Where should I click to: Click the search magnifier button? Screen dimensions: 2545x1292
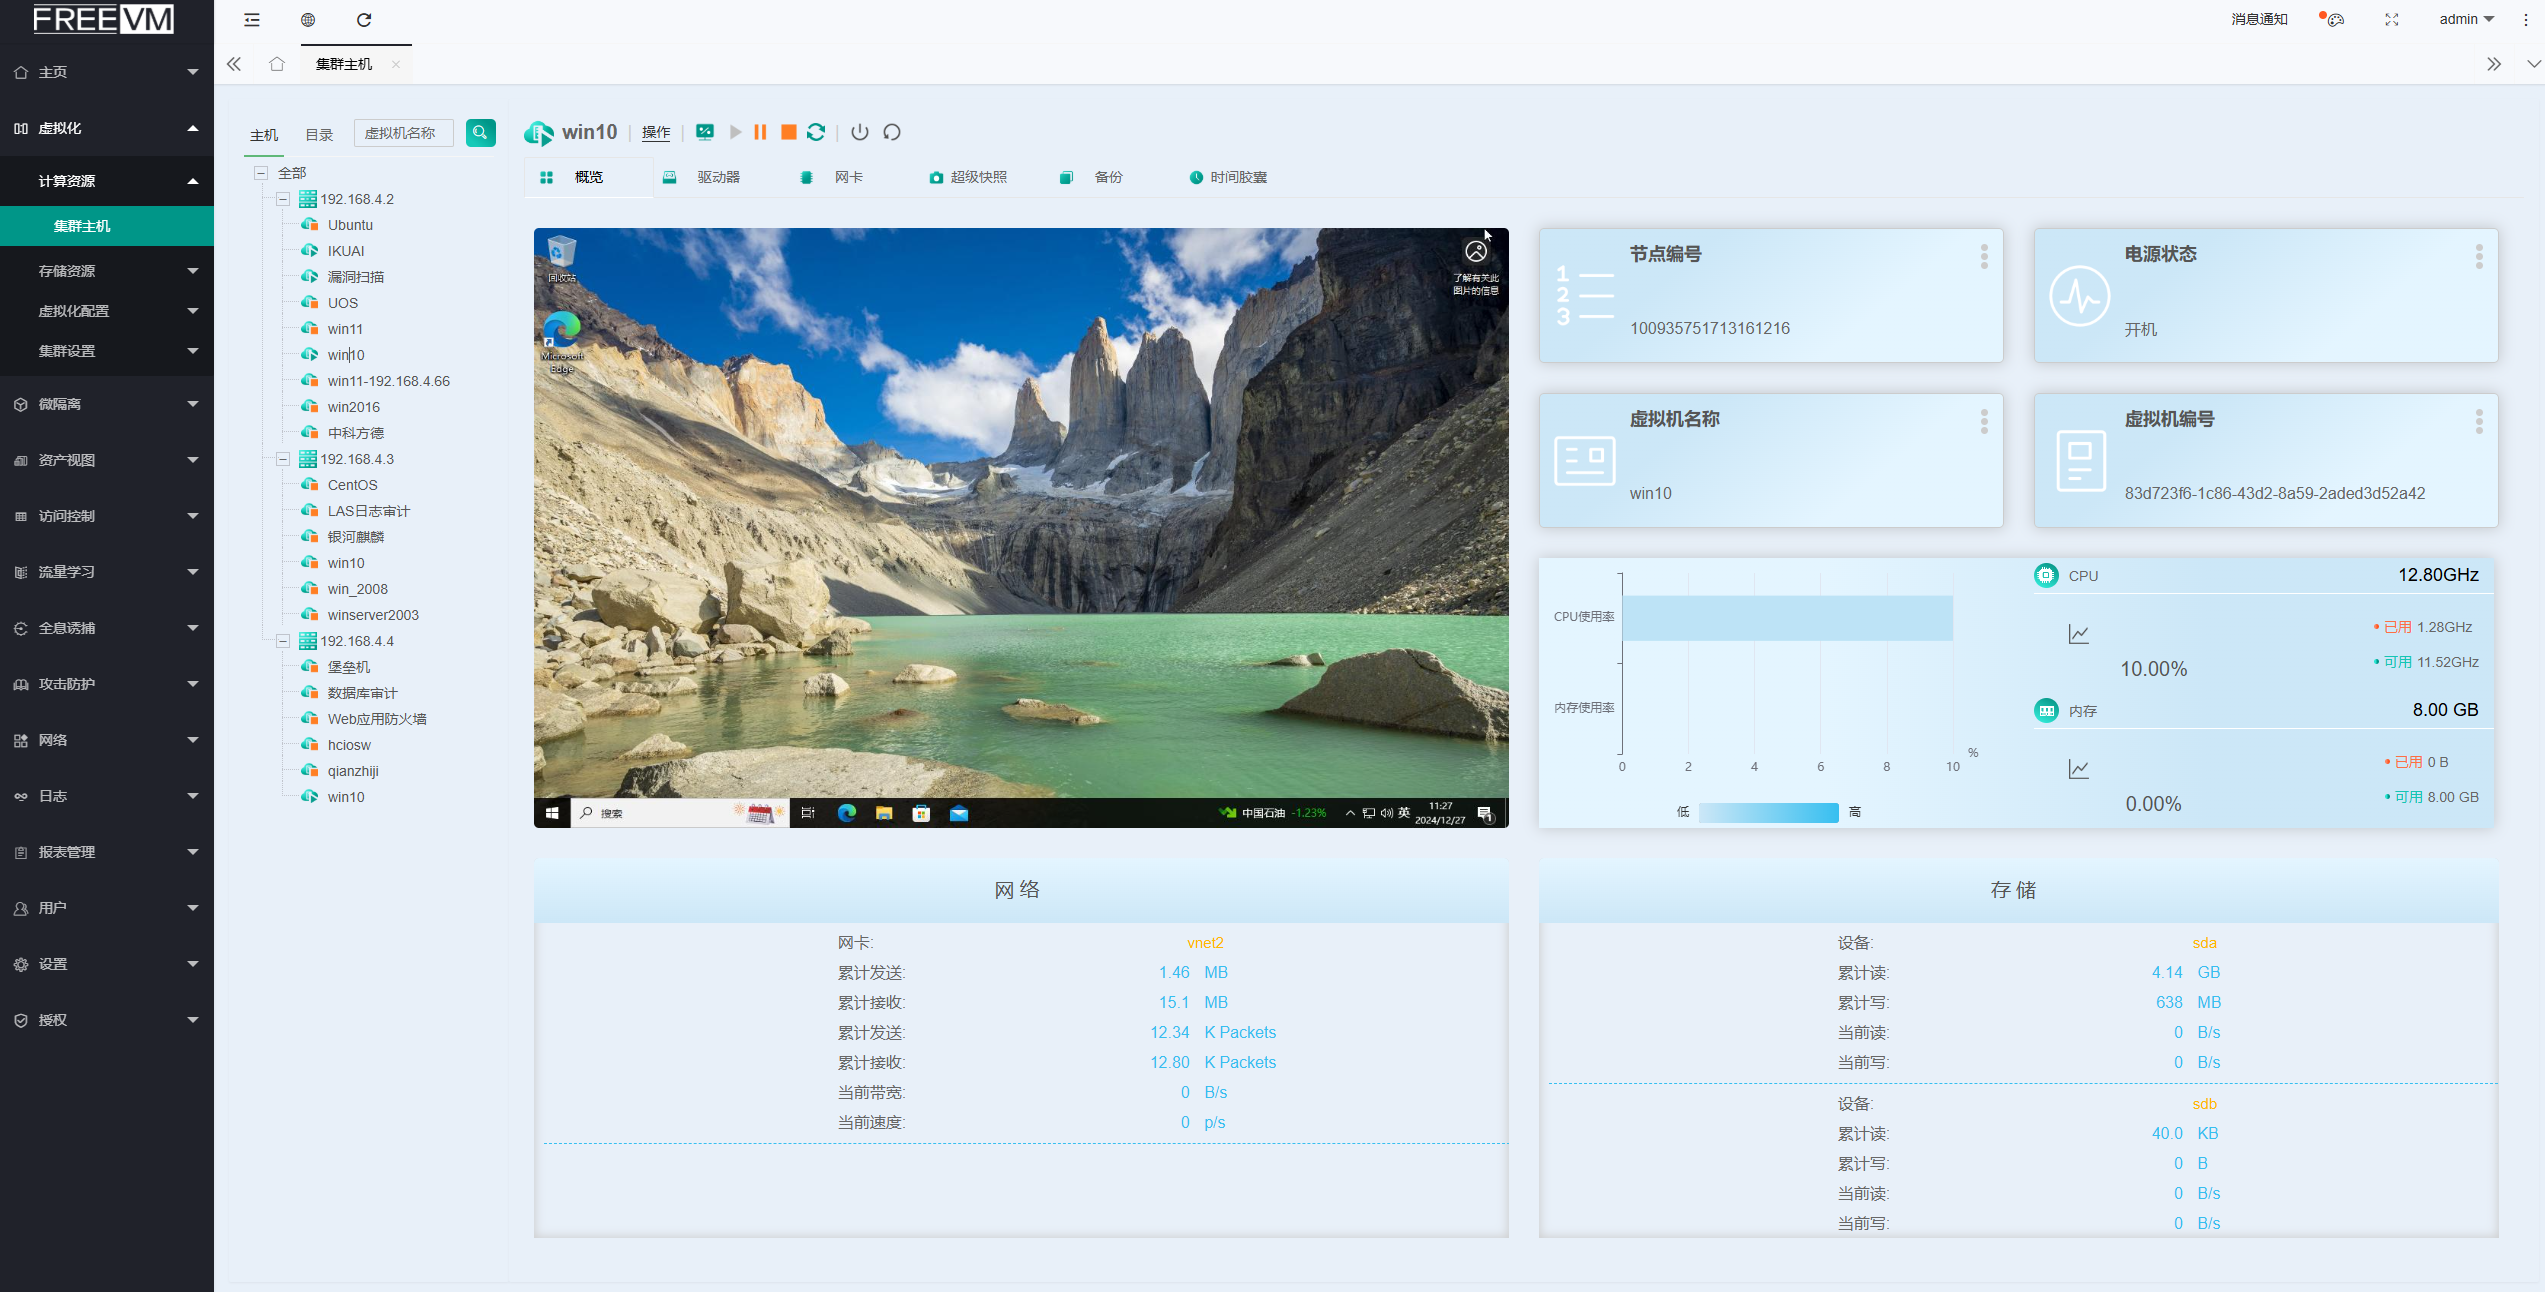tap(480, 133)
